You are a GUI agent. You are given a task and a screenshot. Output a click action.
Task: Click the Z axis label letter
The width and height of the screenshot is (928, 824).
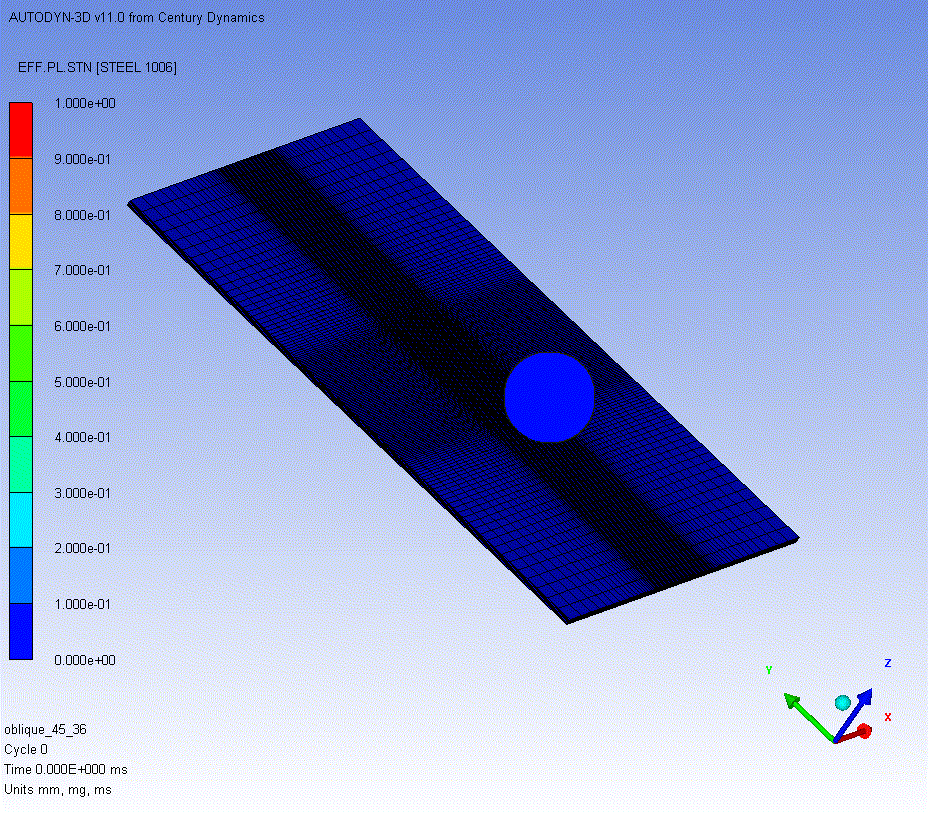click(x=888, y=663)
